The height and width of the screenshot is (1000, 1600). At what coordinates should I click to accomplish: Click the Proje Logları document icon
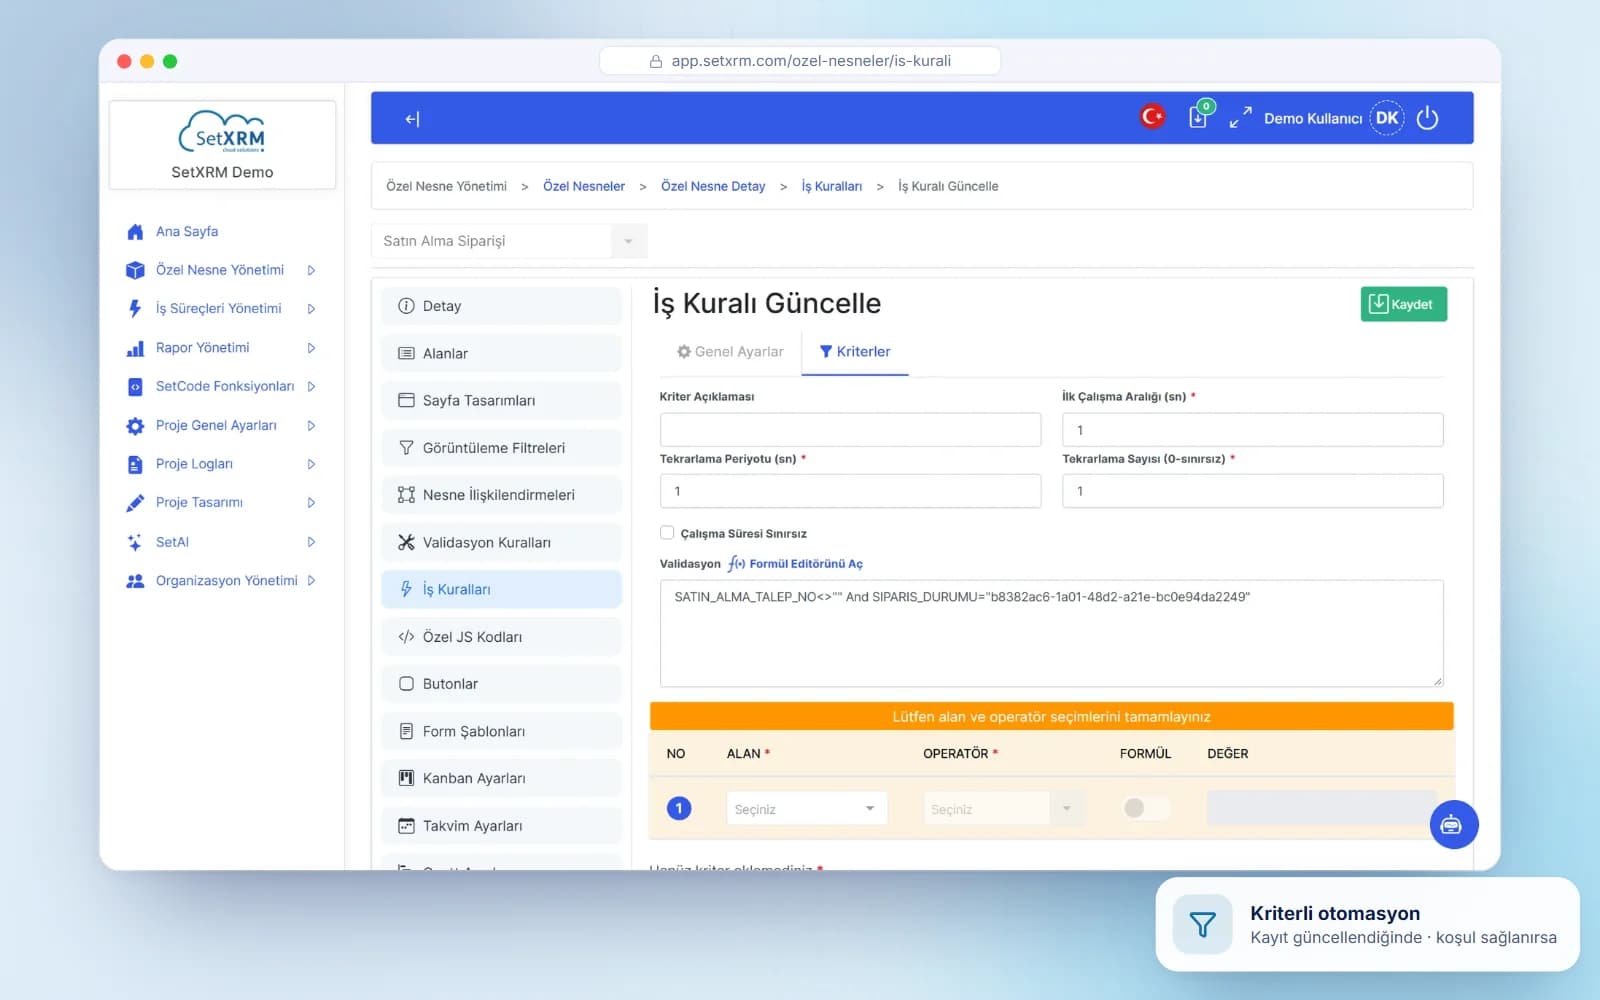pyautogui.click(x=135, y=464)
